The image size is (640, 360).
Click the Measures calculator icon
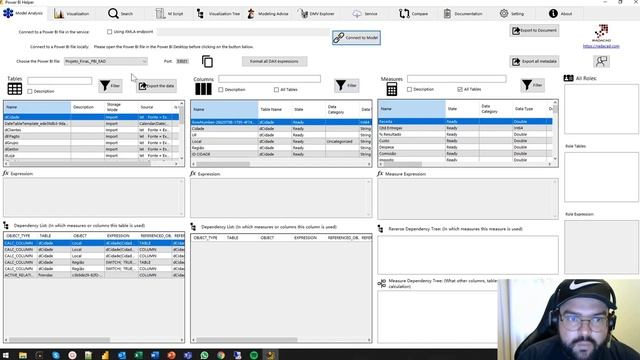pyautogui.click(x=392, y=89)
